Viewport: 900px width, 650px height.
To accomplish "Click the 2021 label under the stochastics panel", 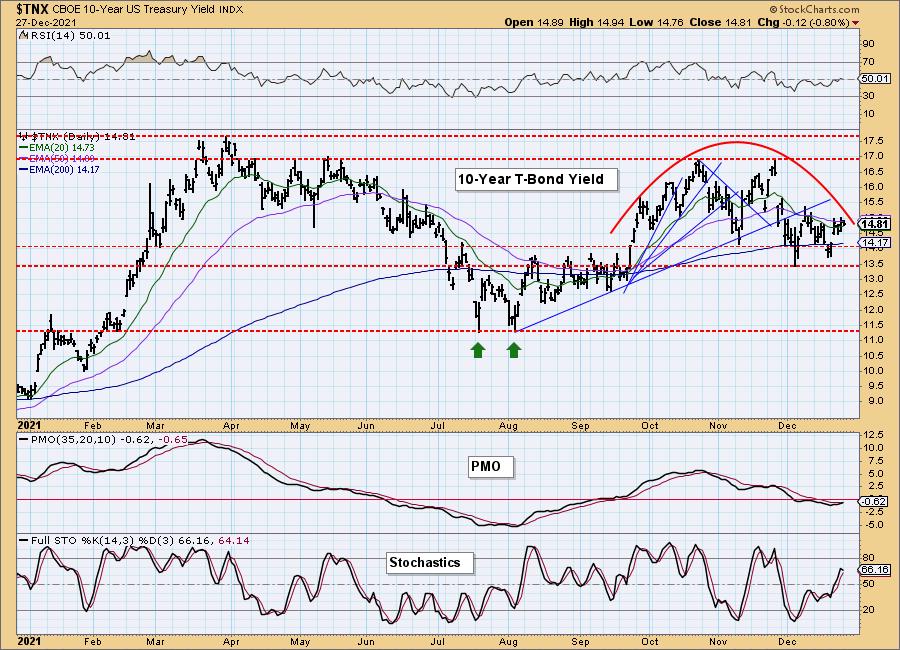I will 28,641.
